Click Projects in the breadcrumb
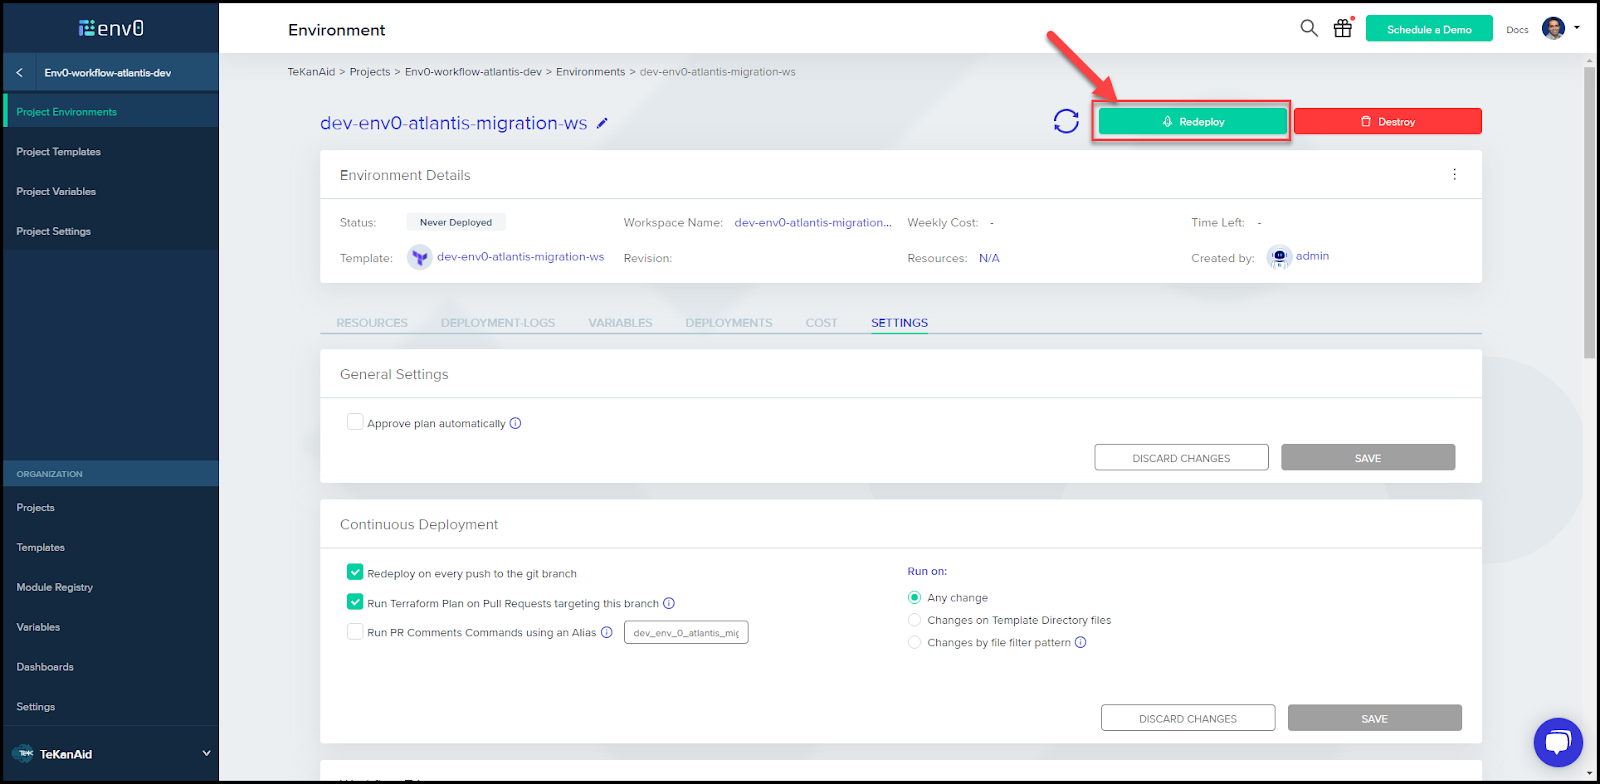The image size is (1600, 784). (370, 72)
